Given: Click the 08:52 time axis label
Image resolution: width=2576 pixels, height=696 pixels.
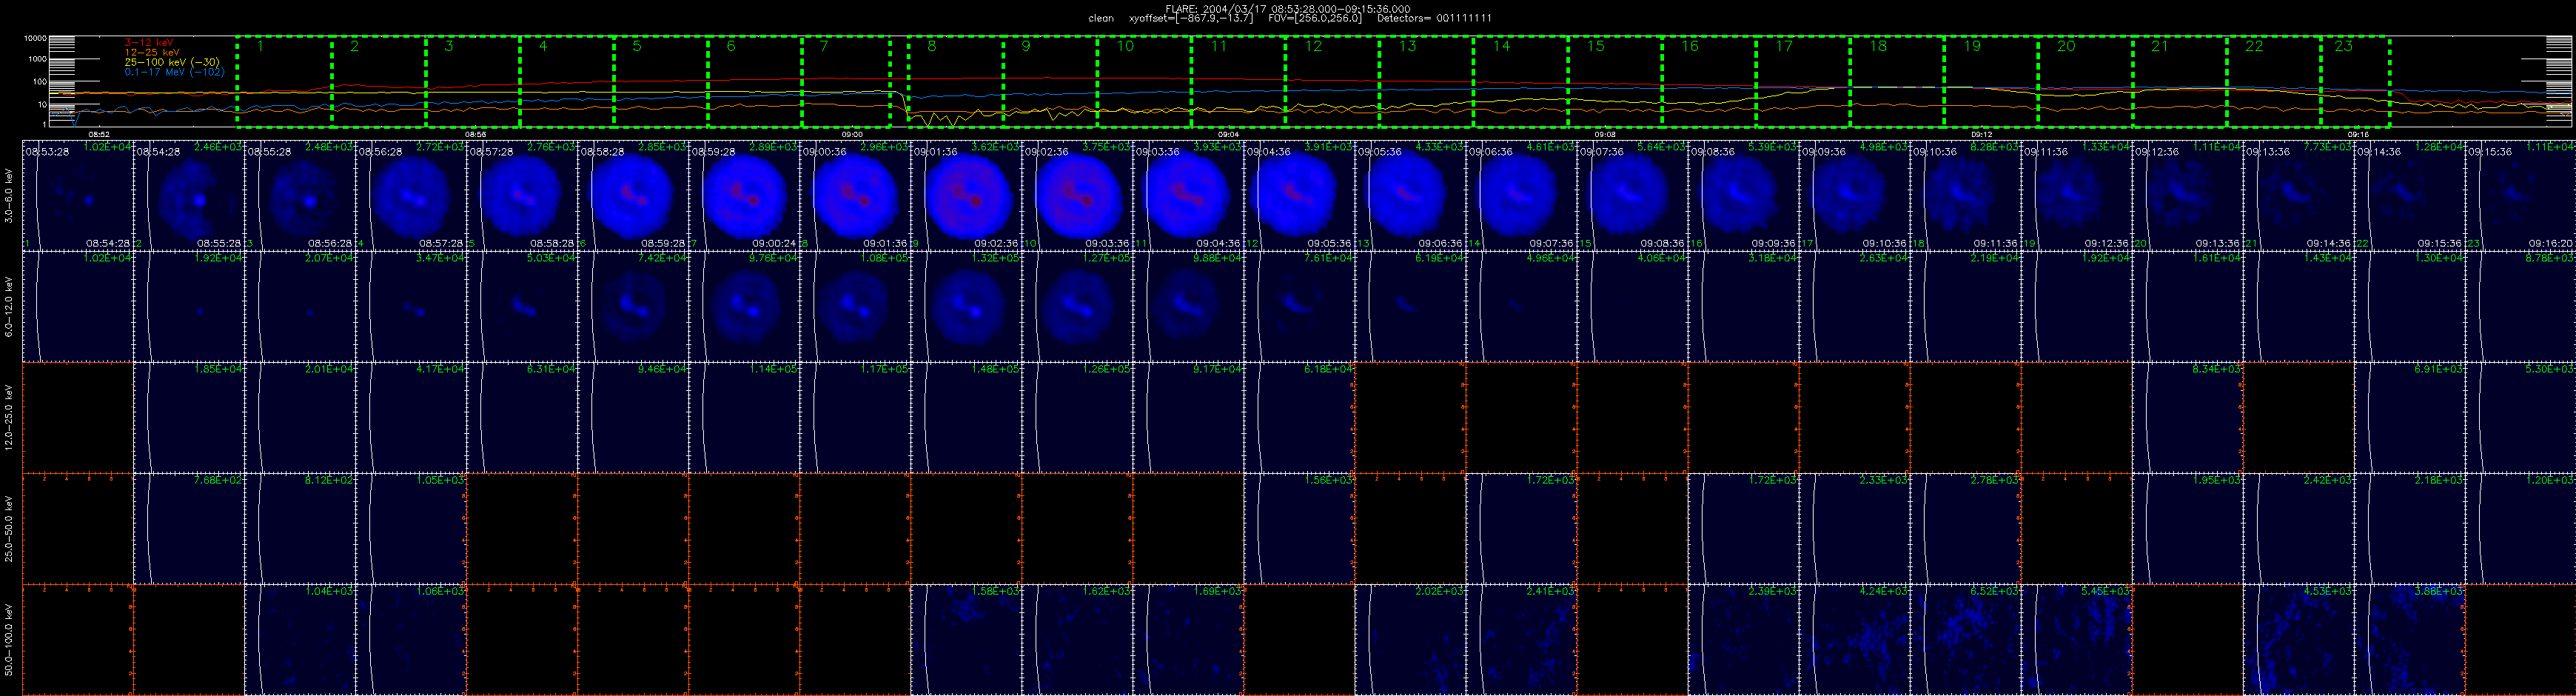Looking at the screenshot, I should point(99,134).
